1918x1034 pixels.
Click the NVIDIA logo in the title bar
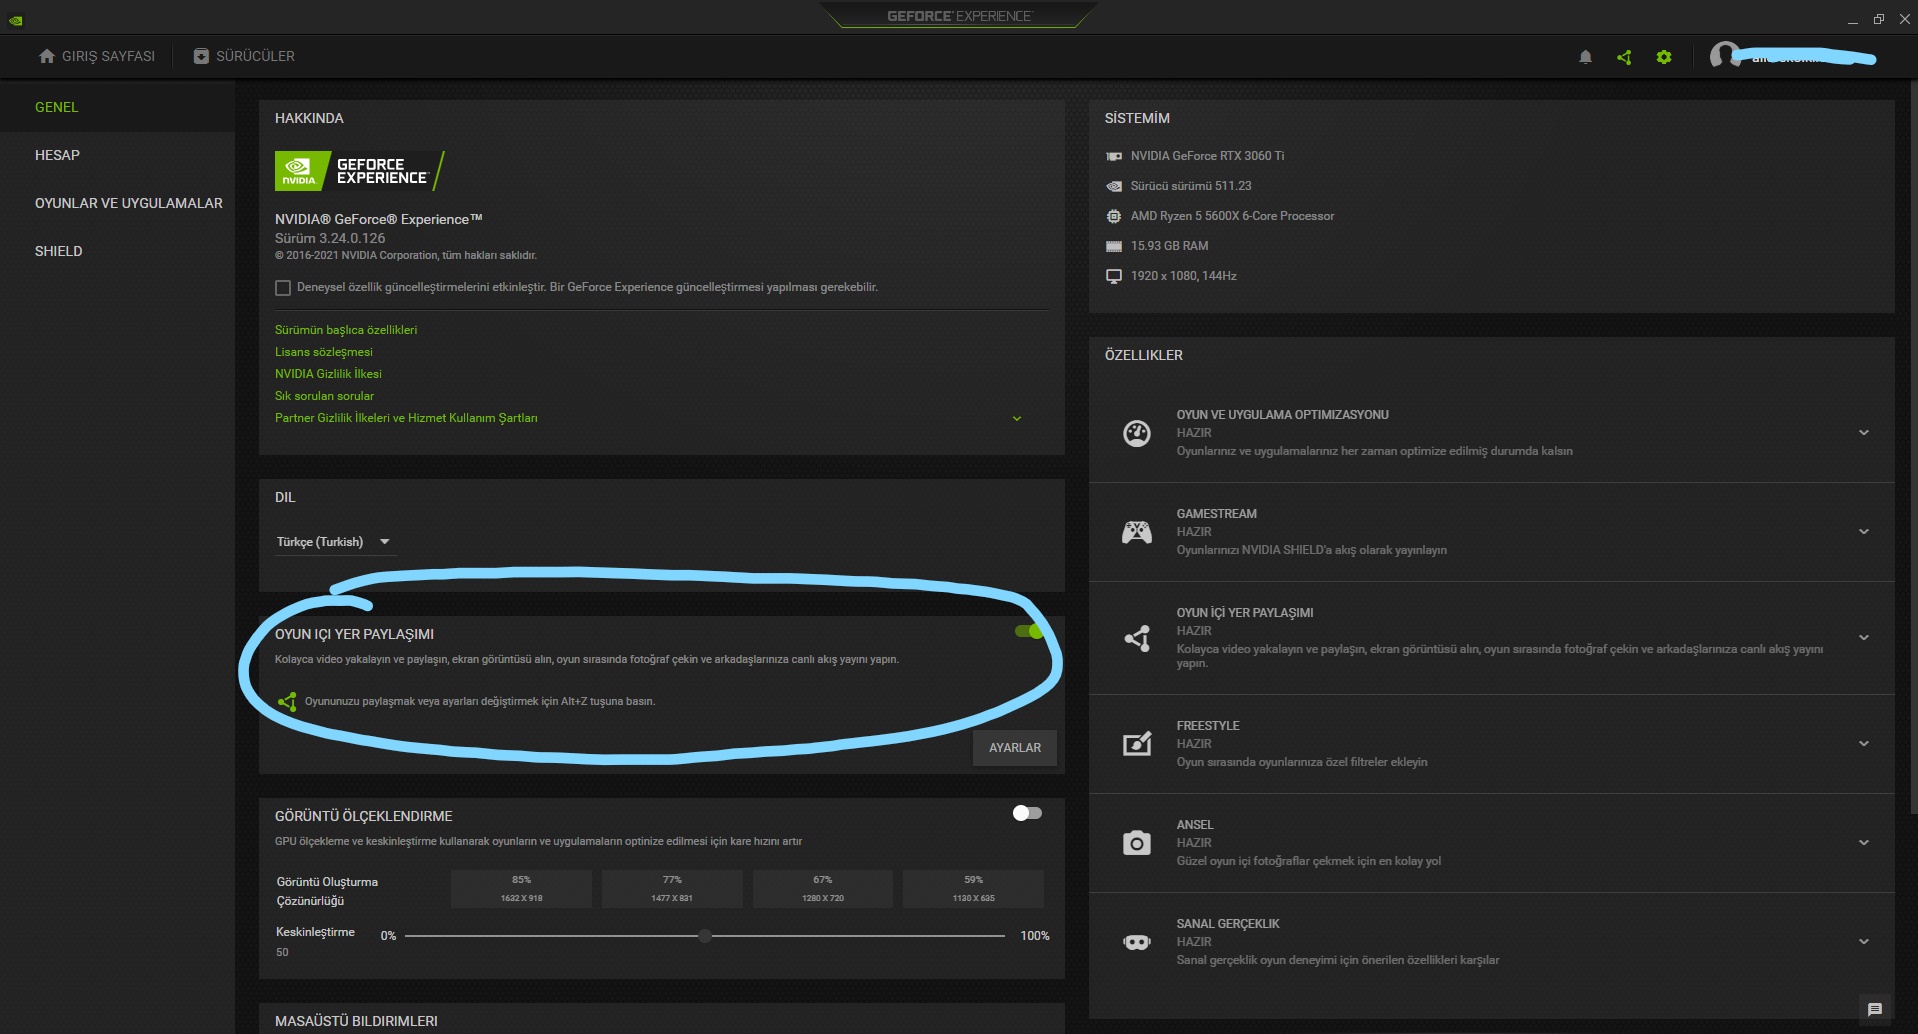(16, 20)
